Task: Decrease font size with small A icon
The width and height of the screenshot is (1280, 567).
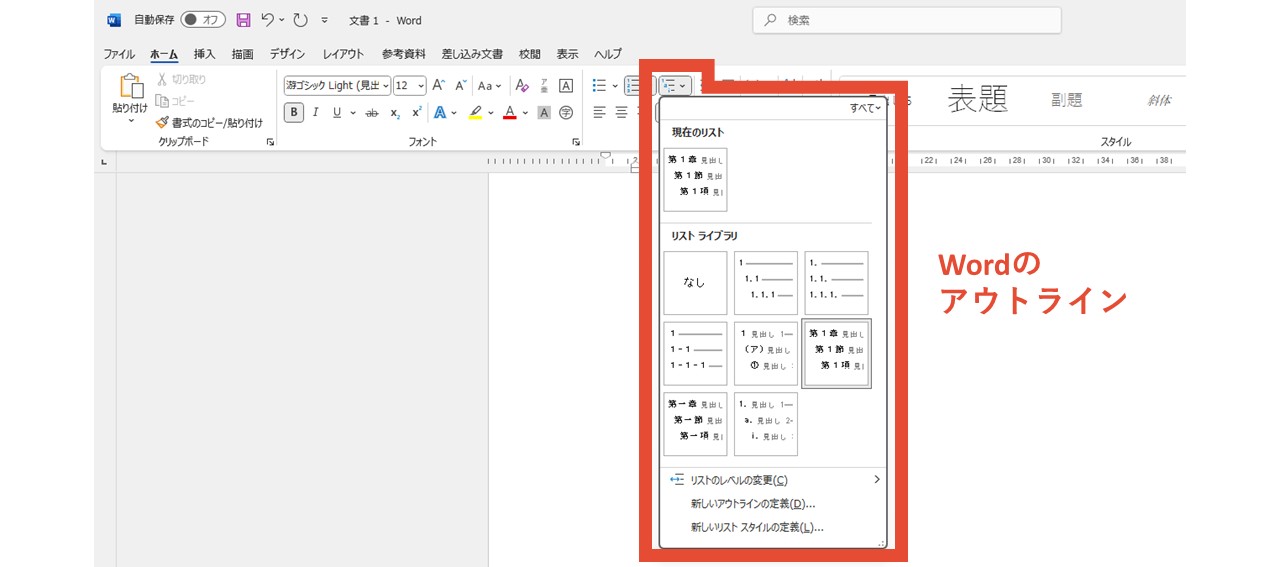Action: tap(461, 86)
